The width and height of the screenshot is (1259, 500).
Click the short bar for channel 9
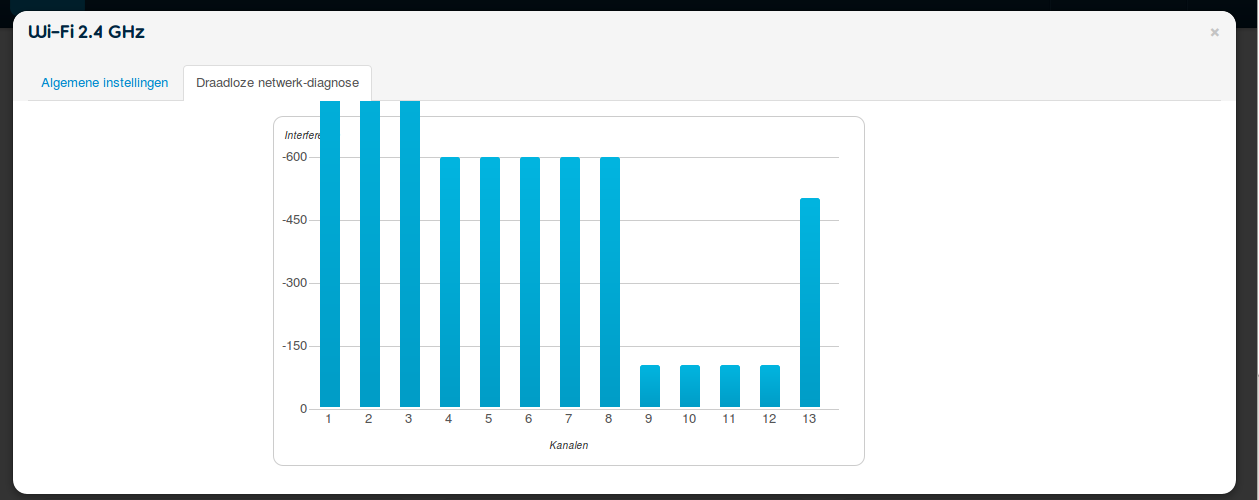[x=649, y=387]
